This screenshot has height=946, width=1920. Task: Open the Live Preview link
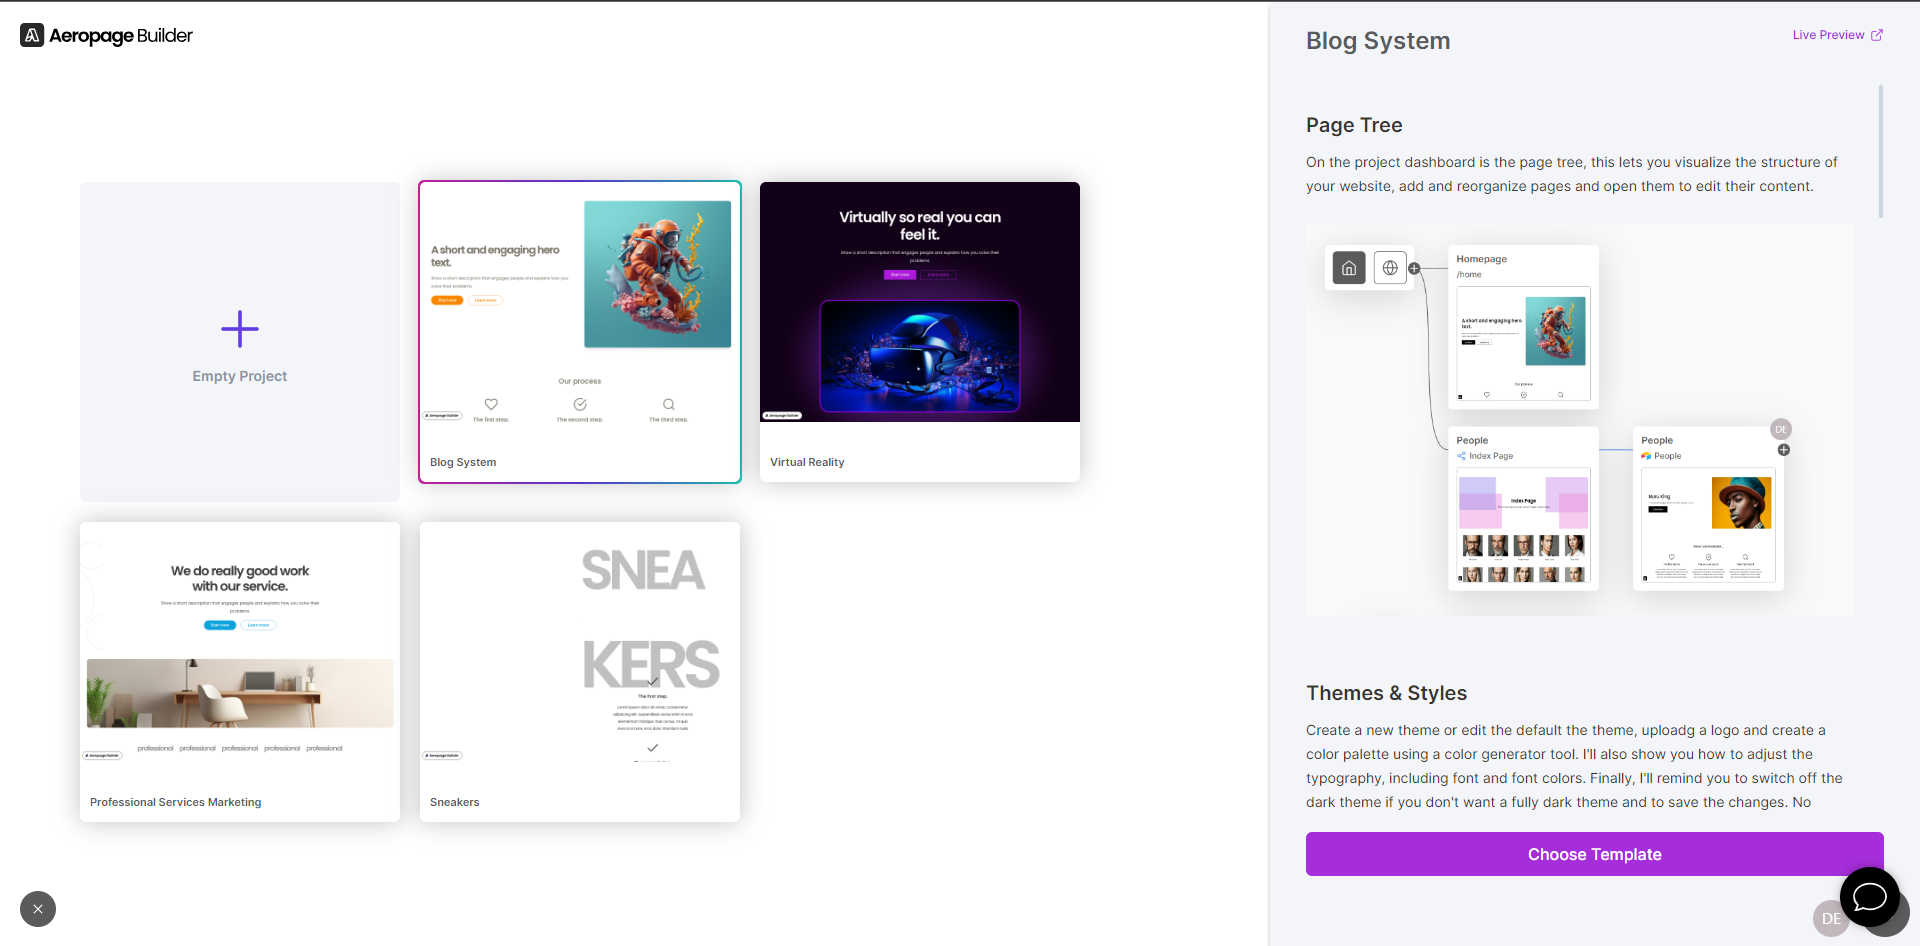1838,35
